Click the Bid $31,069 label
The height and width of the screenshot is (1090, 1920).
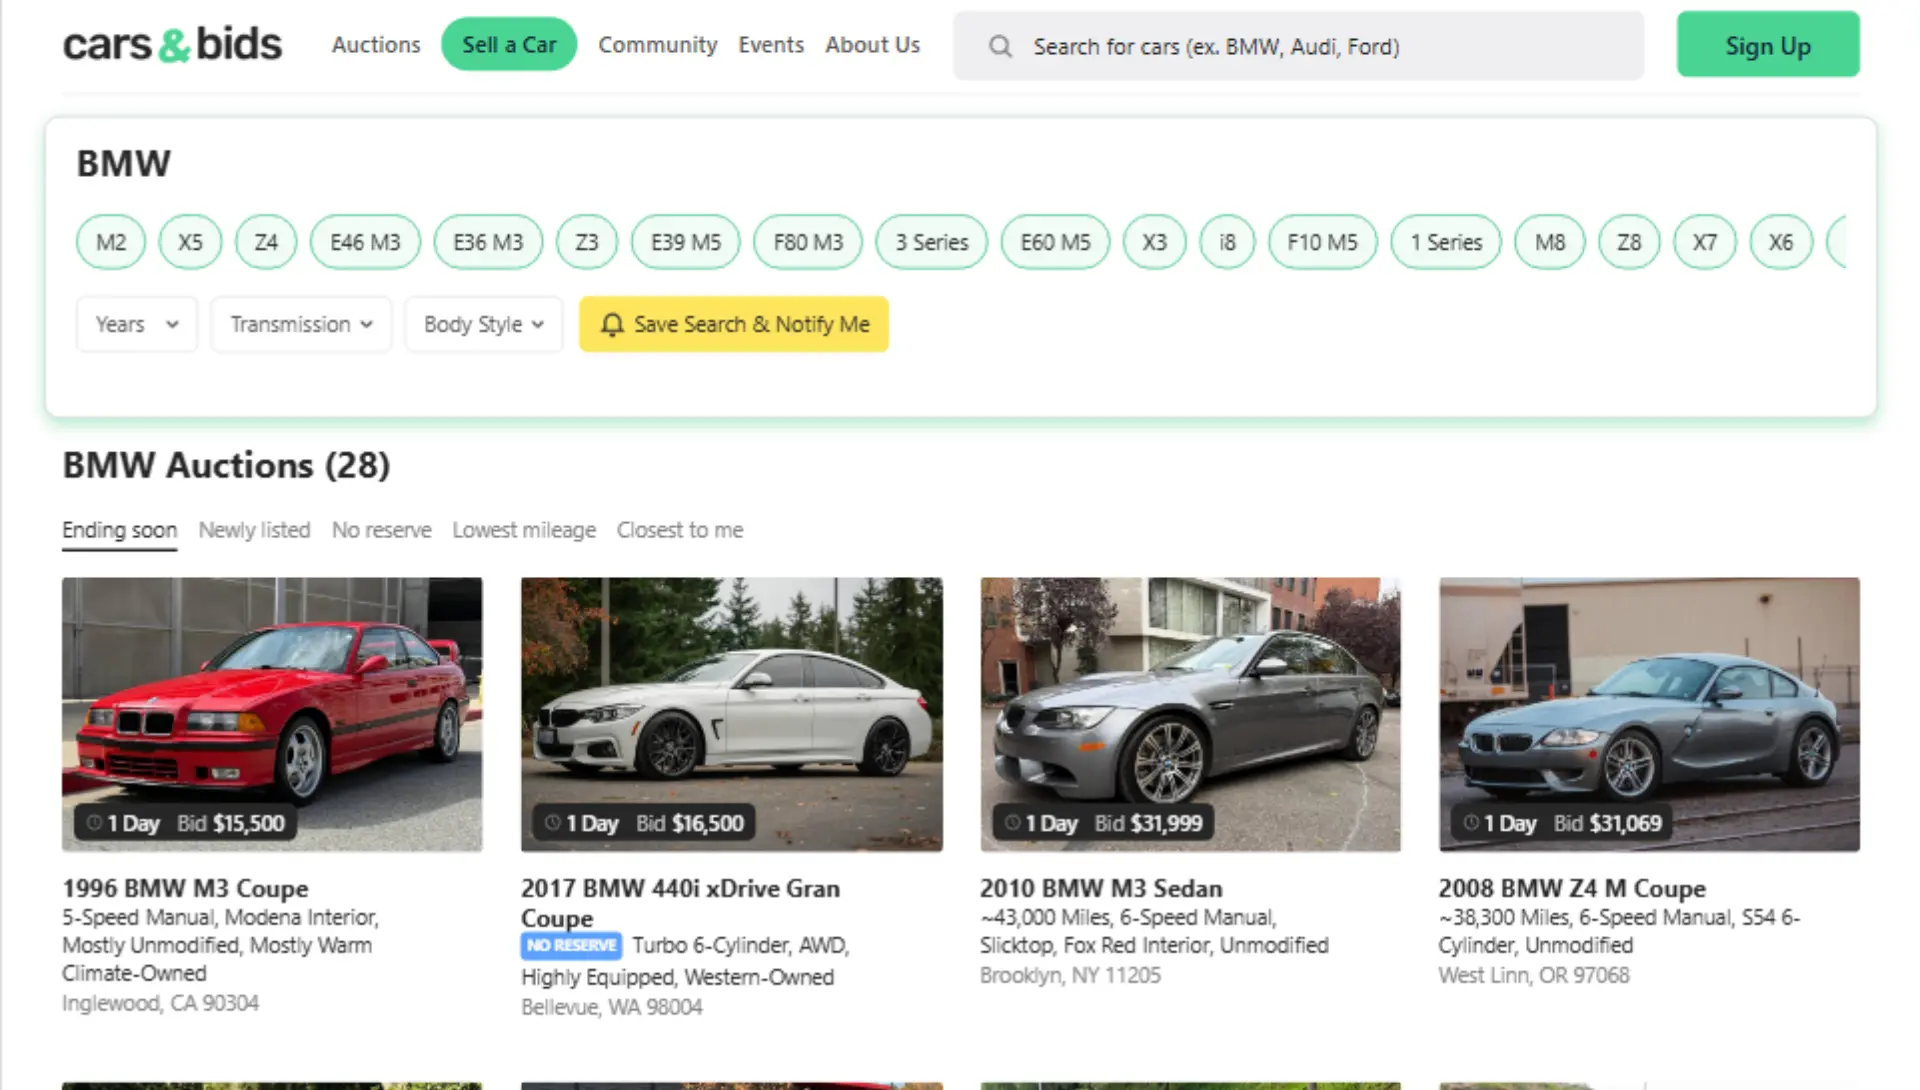(x=1607, y=823)
